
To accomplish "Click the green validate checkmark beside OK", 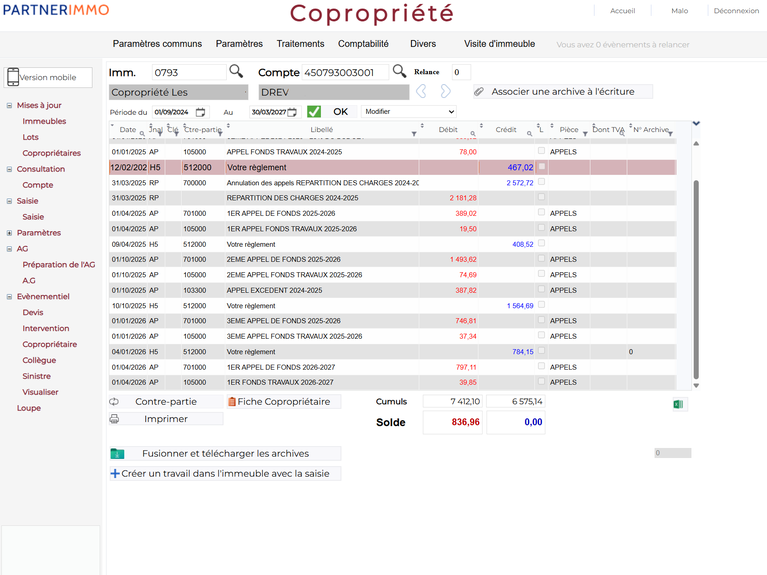I will click(x=314, y=112).
